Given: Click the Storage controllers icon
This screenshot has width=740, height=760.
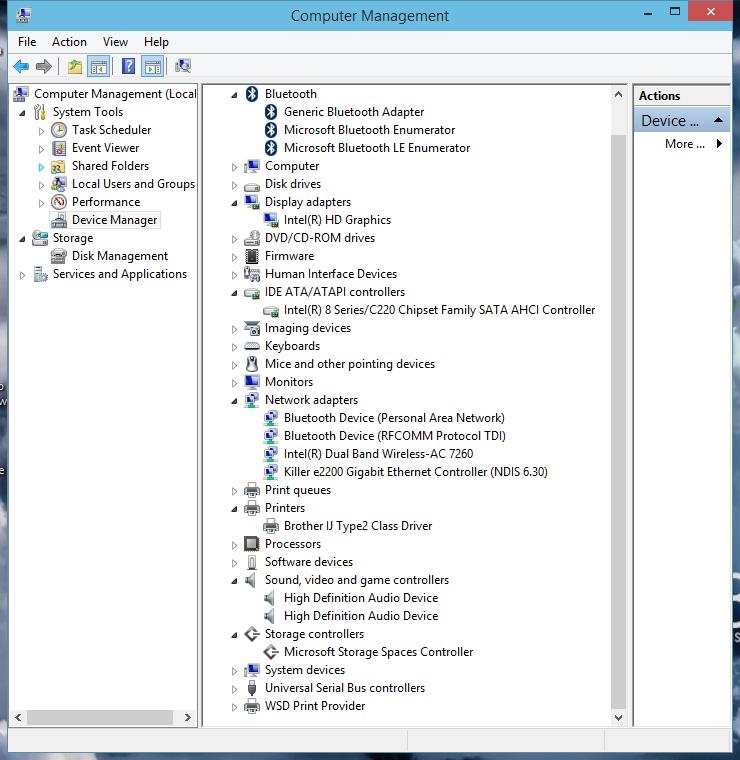Looking at the screenshot, I should tap(252, 634).
